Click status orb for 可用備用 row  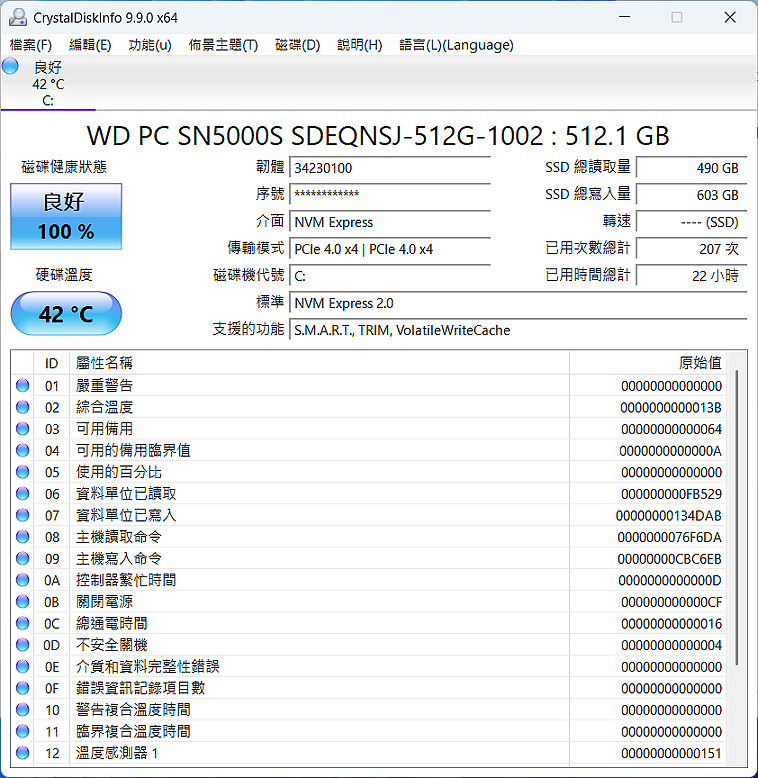click(x=22, y=429)
